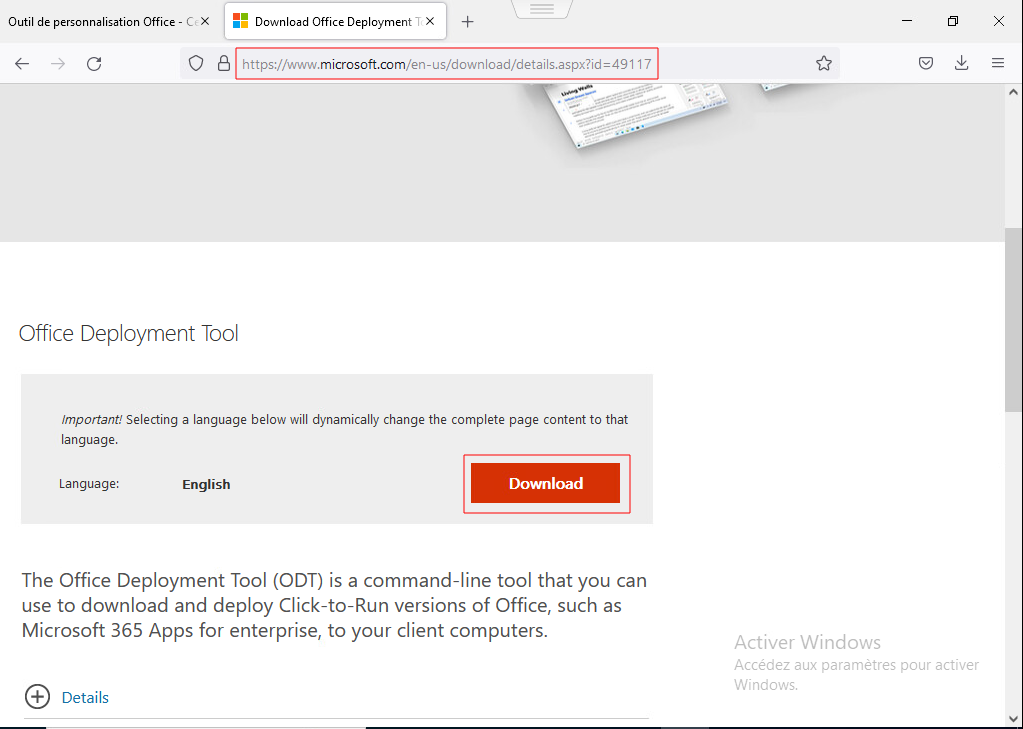Close the Outil de personnalisation Office tab
The width and height of the screenshot is (1023, 729).
(205, 22)
